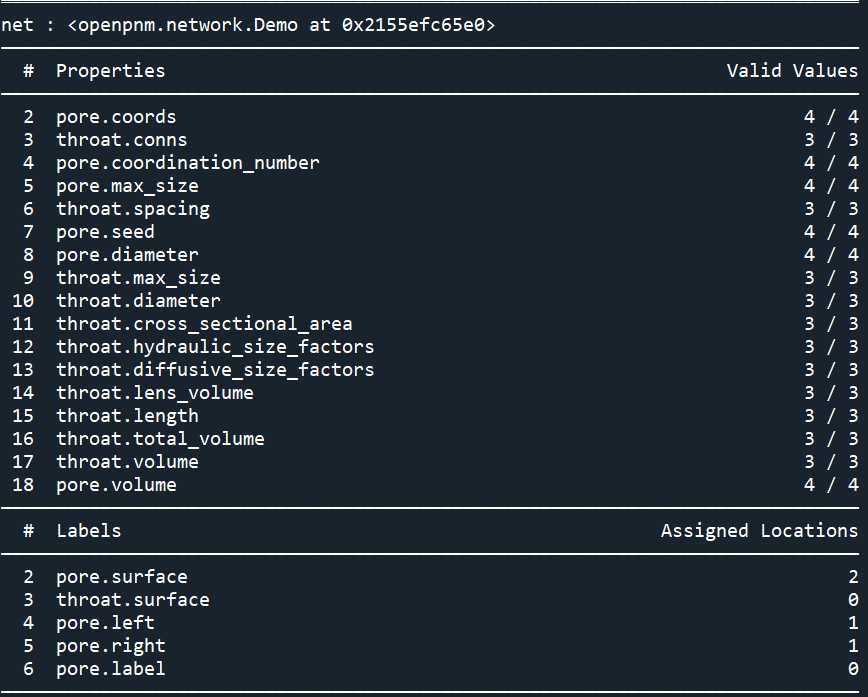Select the throat.conns property text
868x697 pixels.
click(x=121, y=140)
